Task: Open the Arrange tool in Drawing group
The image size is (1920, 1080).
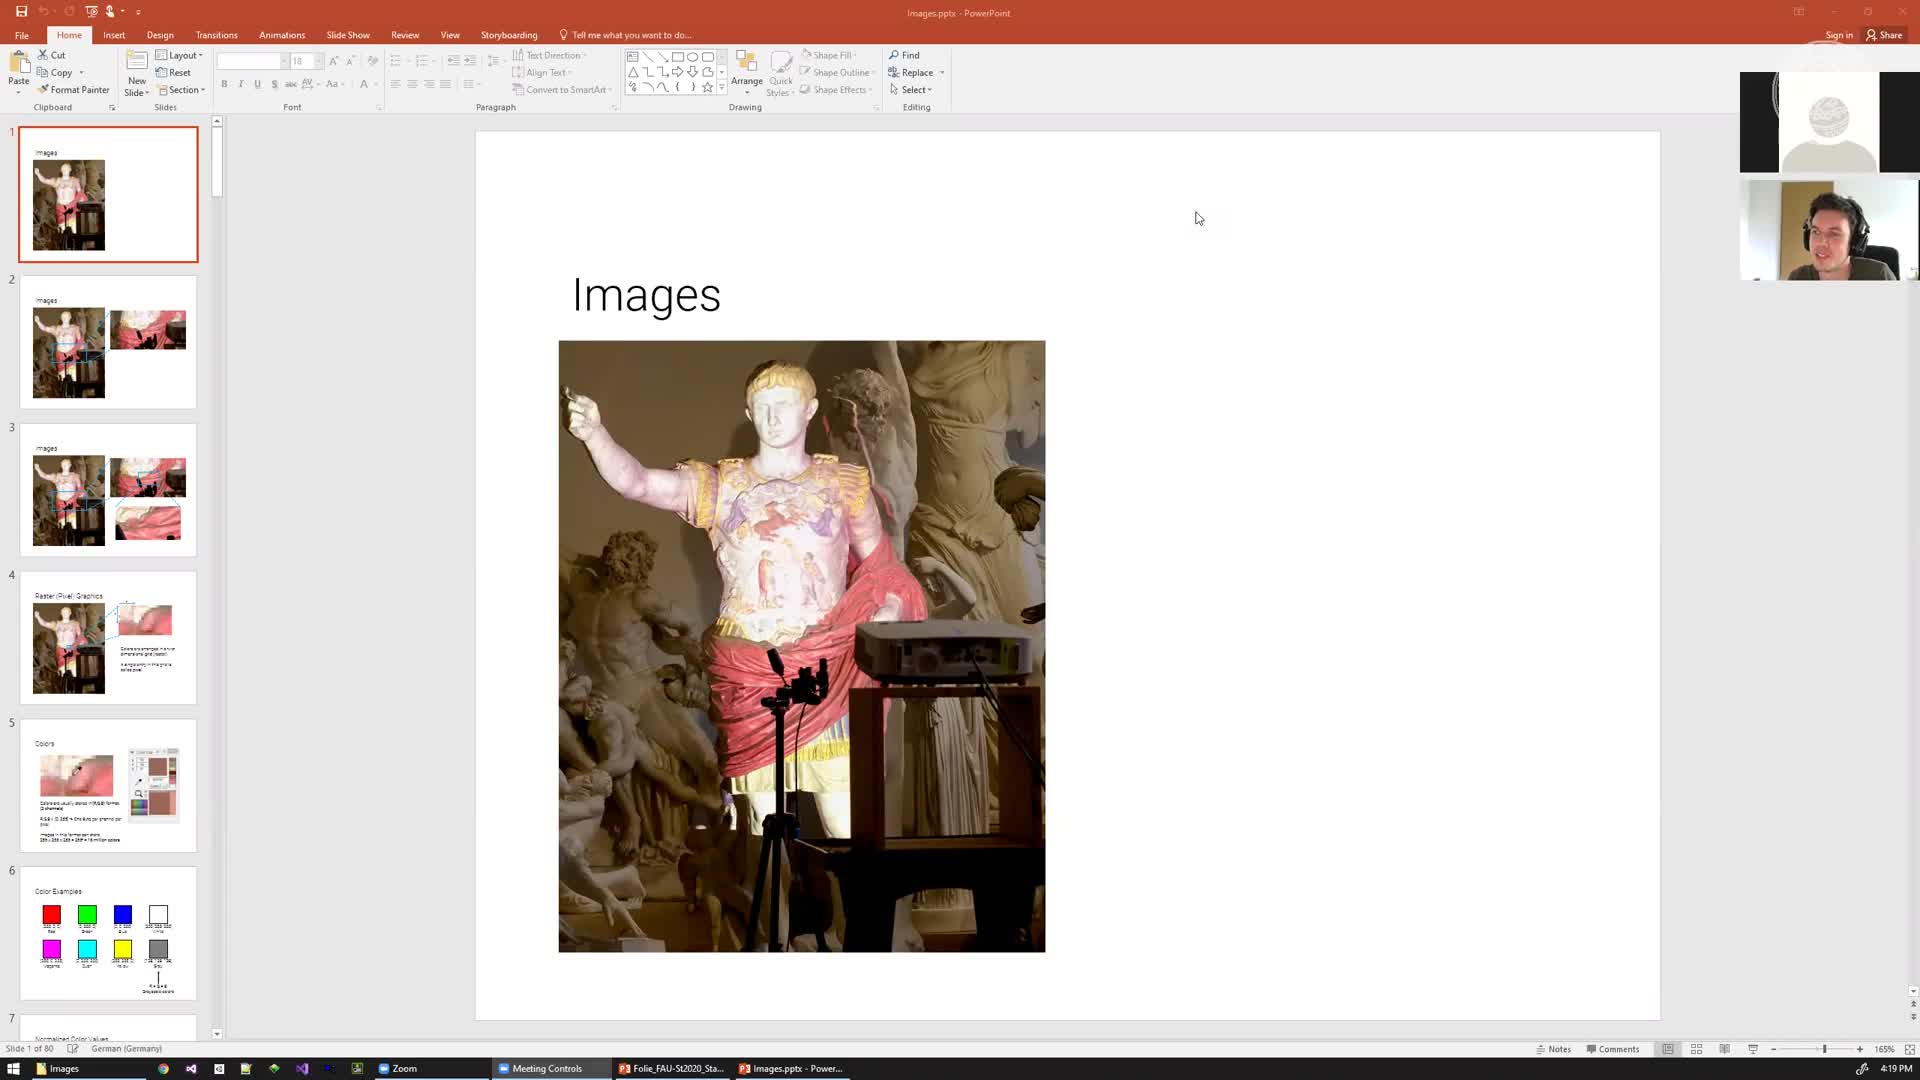Action: tap(746, 72)
